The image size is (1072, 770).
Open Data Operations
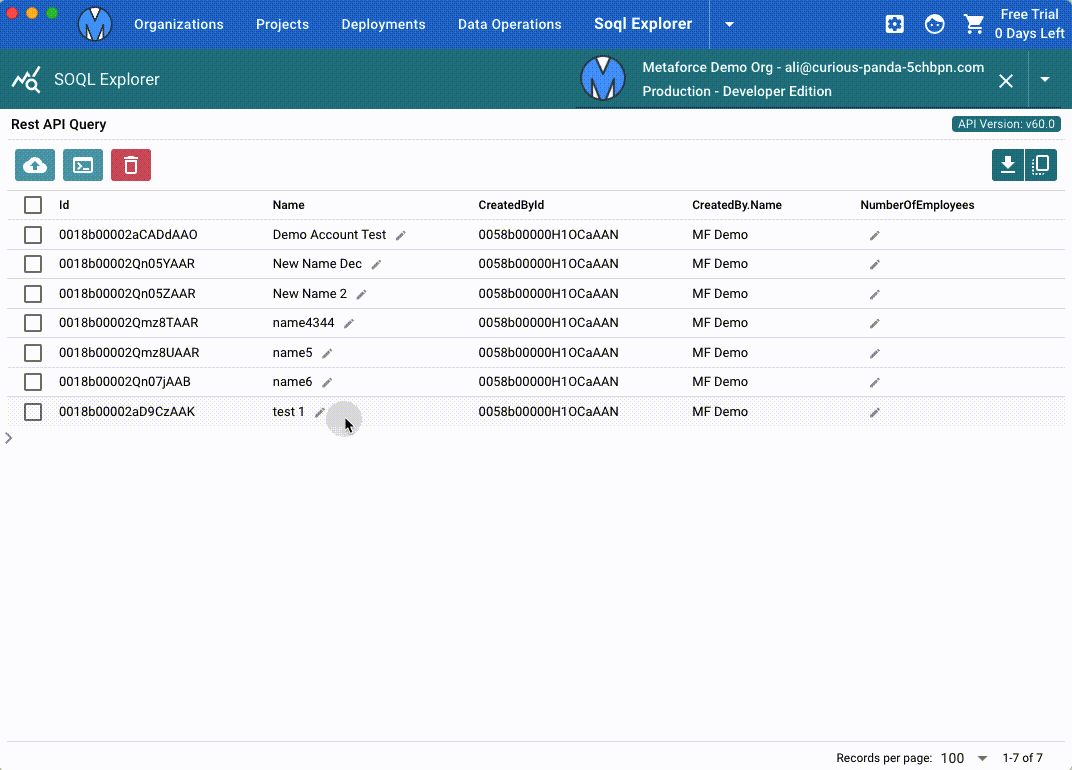point(509,24)
